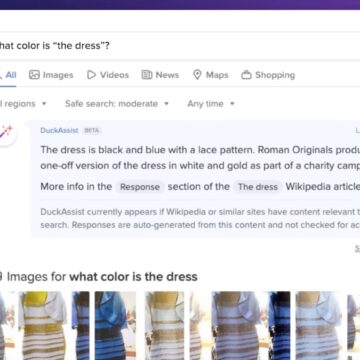Open the dress thumbnail with blue jacket
Image resolution: width=360 pixels, height=360 pixels.
115,326
